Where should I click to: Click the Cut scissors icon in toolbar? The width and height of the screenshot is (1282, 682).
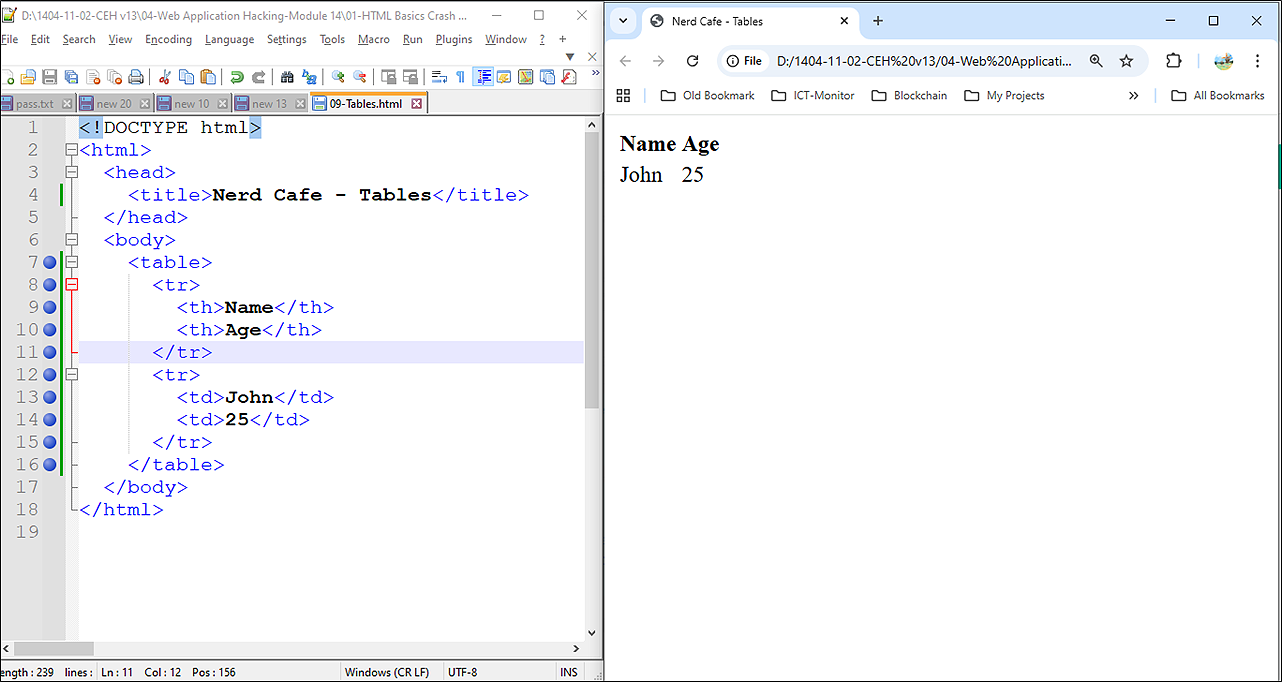coord(165,77)
